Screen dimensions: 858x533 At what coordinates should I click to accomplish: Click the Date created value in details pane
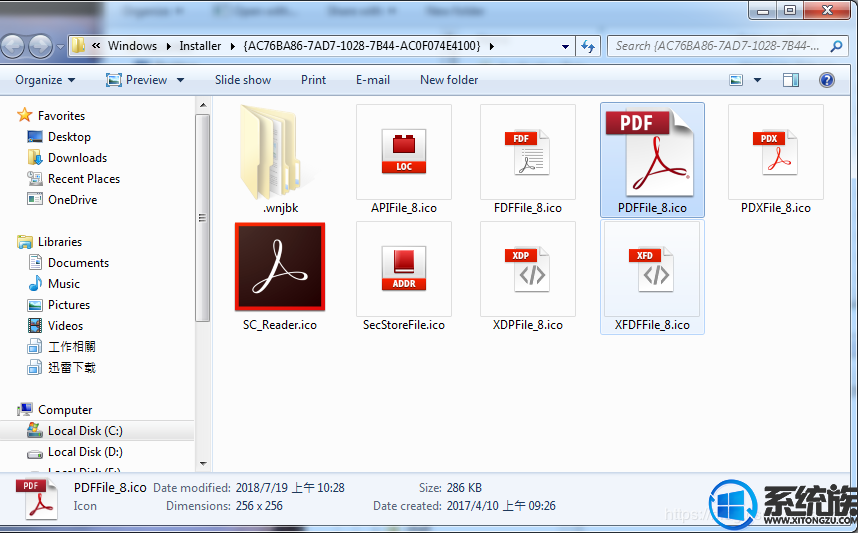click(x=501, y=506)
